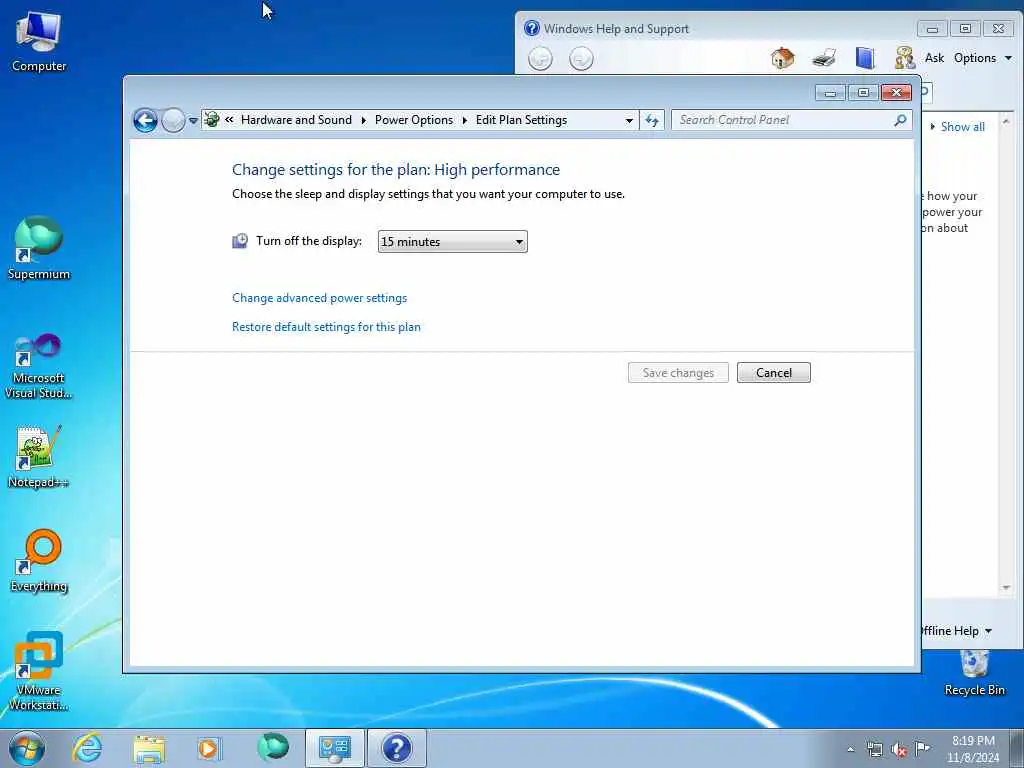Open Windows Explorer from taskbar
This screenshot has height=768, width=1024.
149,748
